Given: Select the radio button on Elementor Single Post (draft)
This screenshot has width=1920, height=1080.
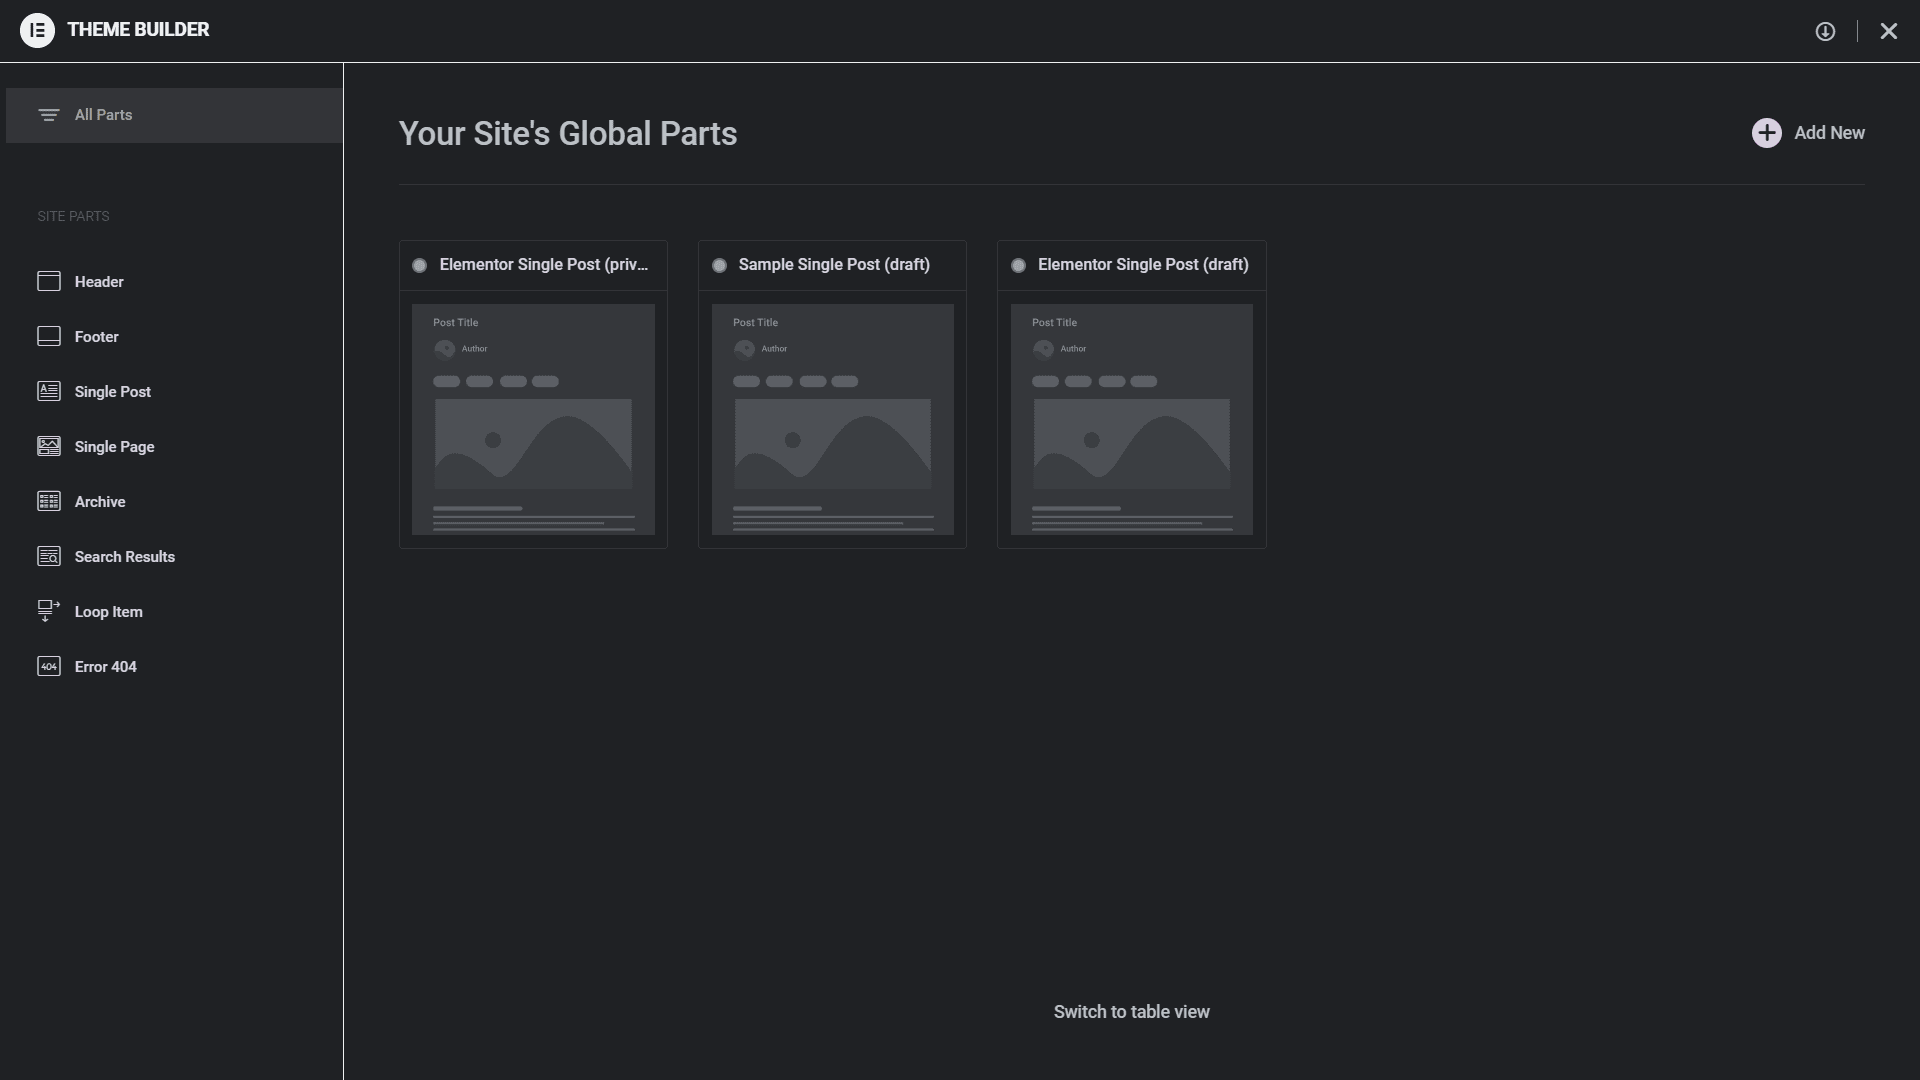Looking at the screenshot, I should [1019, 265].
